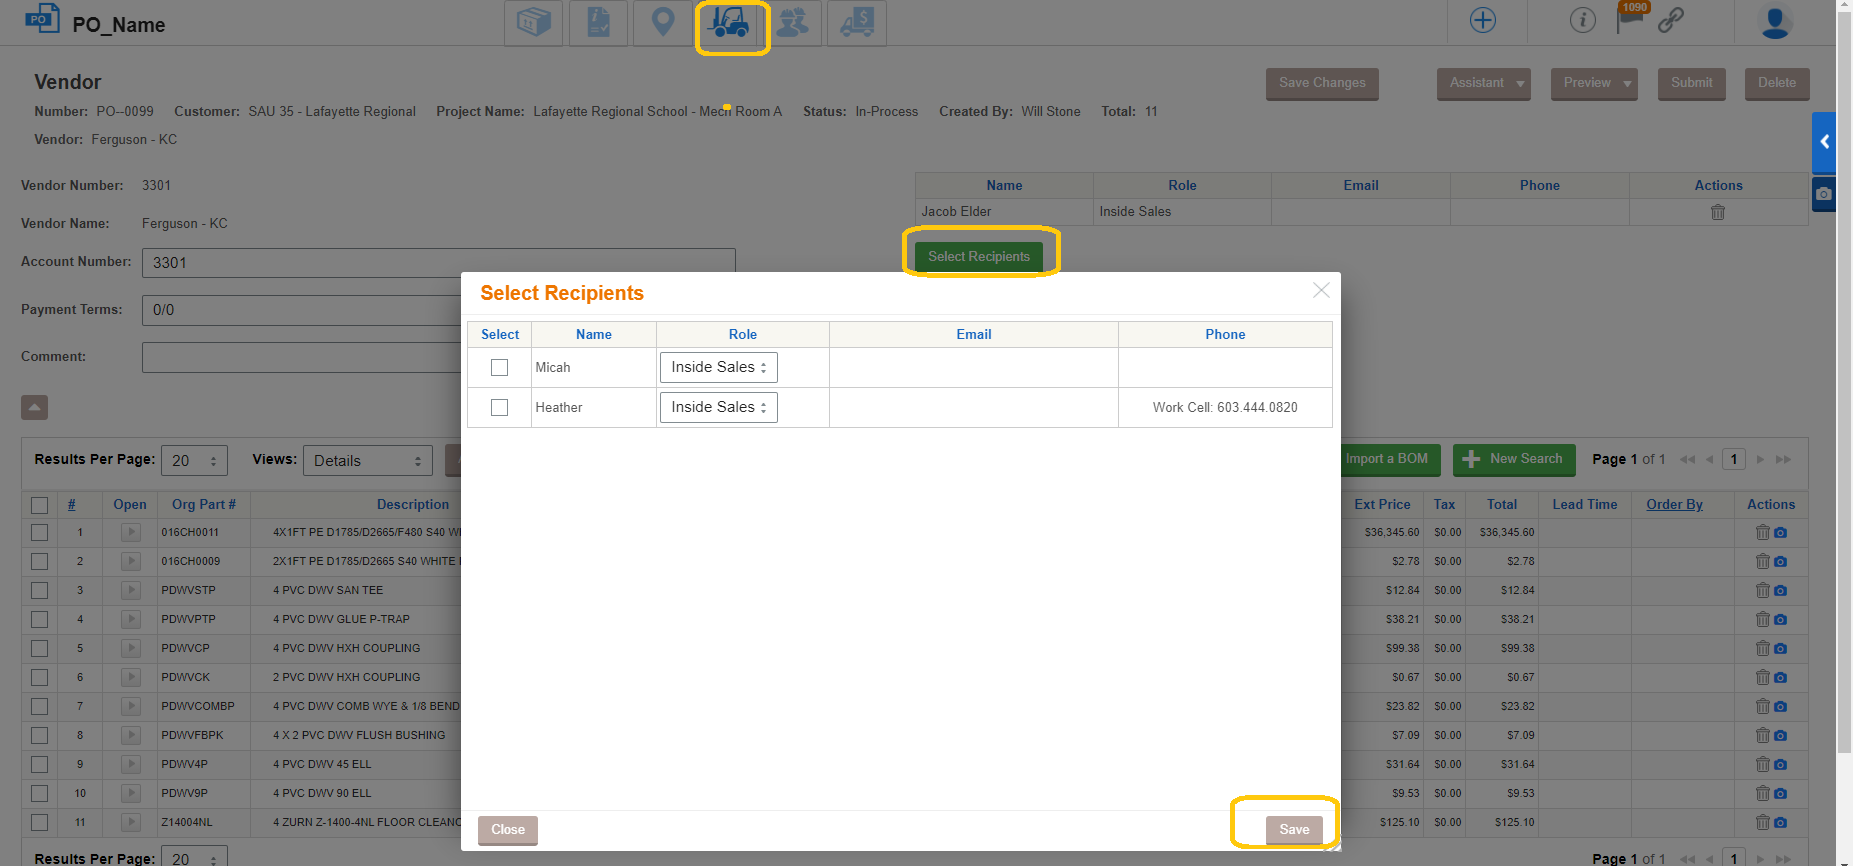This screenshot has width=1853, height=866.
Task: Delete line item 11 with trash icon
Action: [1762, 823]
